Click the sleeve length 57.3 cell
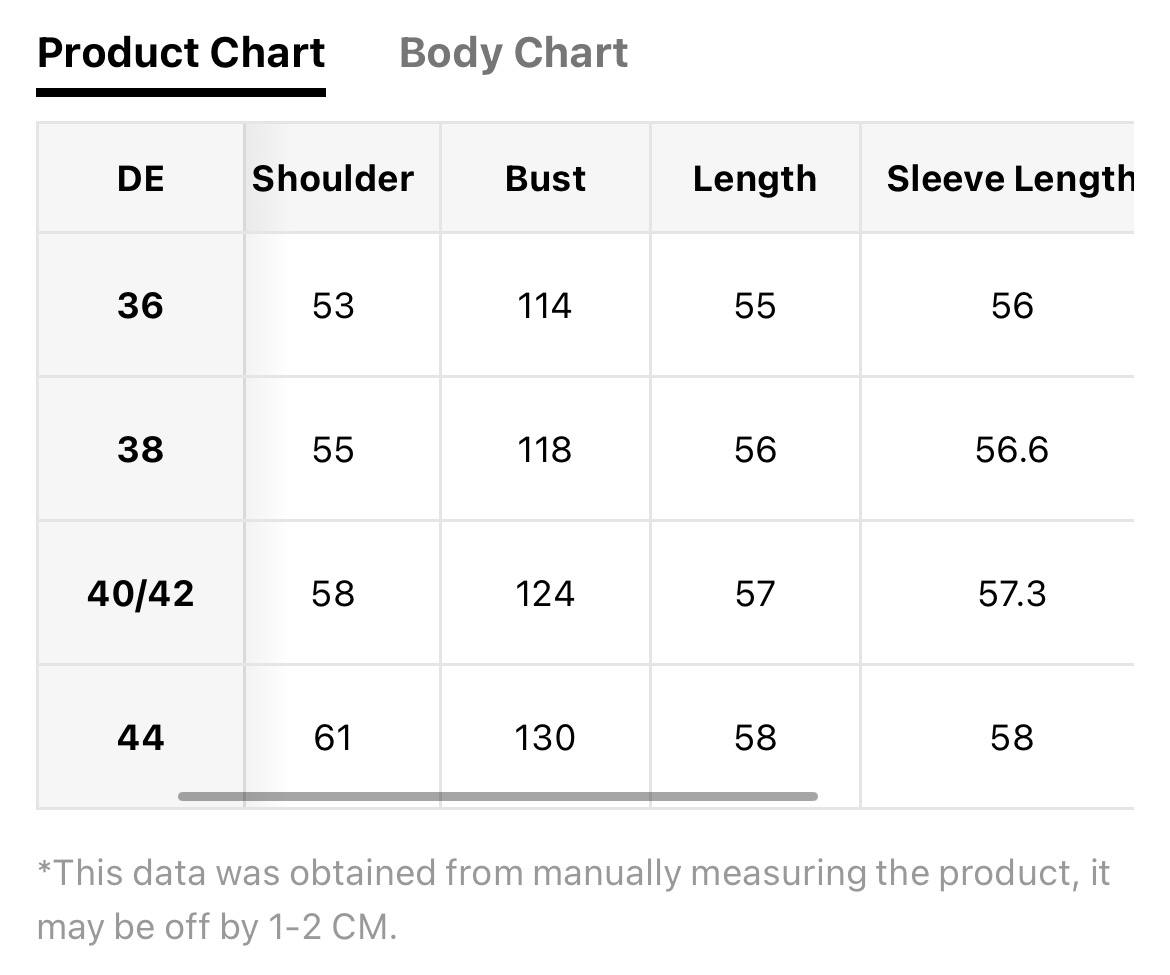The image size is (1170, 975). click(x=998, y=594)
